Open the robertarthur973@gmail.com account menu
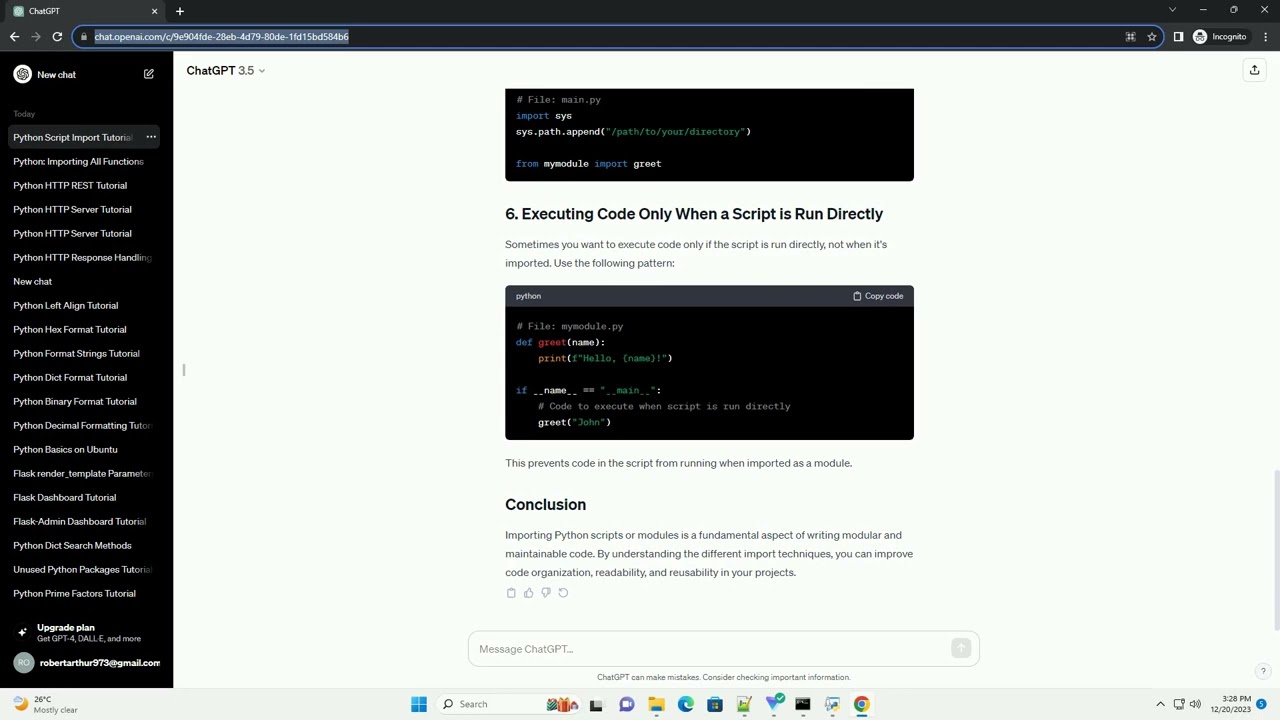This screenshot has height=720, width=1280. [86, 662]
